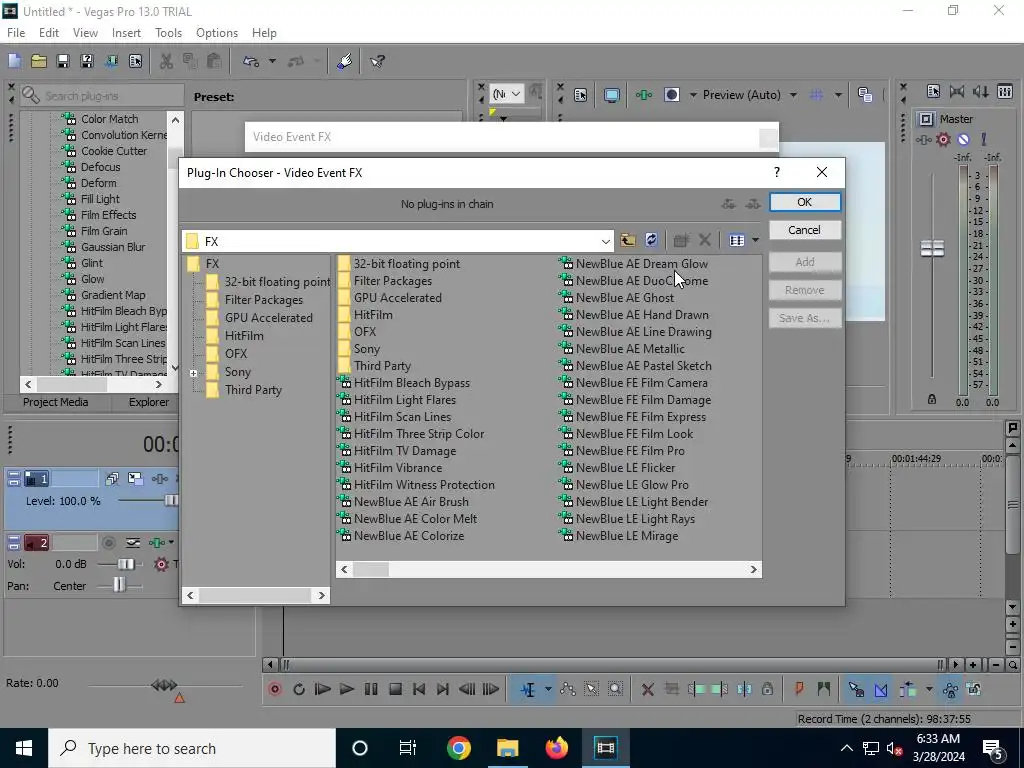Click the Stop button in the transport bar

(x=395, y=689)
